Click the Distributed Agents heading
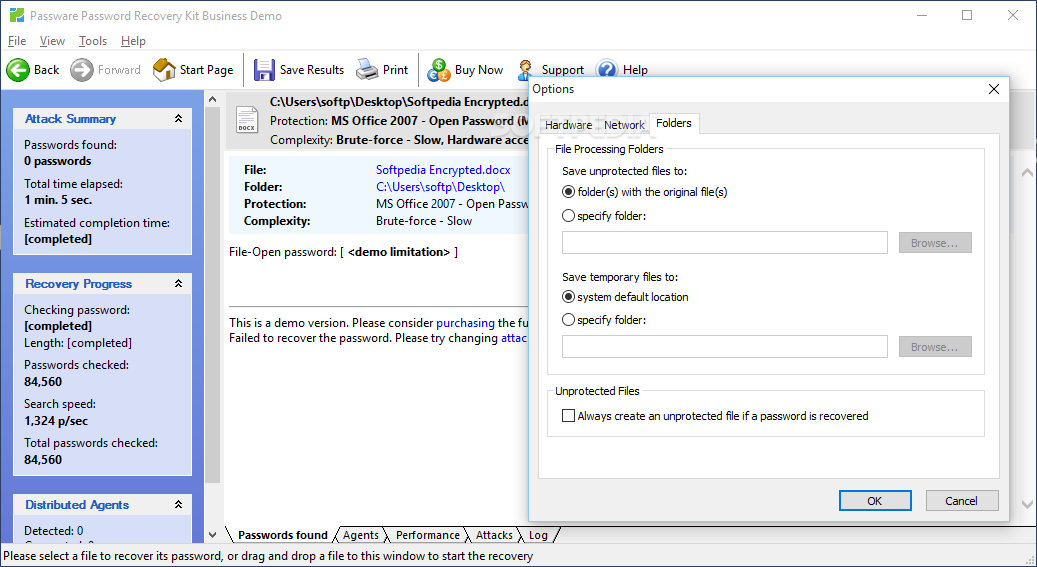Viewport: 1037px width, 567px height. pyautogui.click(x=77, y=505)
